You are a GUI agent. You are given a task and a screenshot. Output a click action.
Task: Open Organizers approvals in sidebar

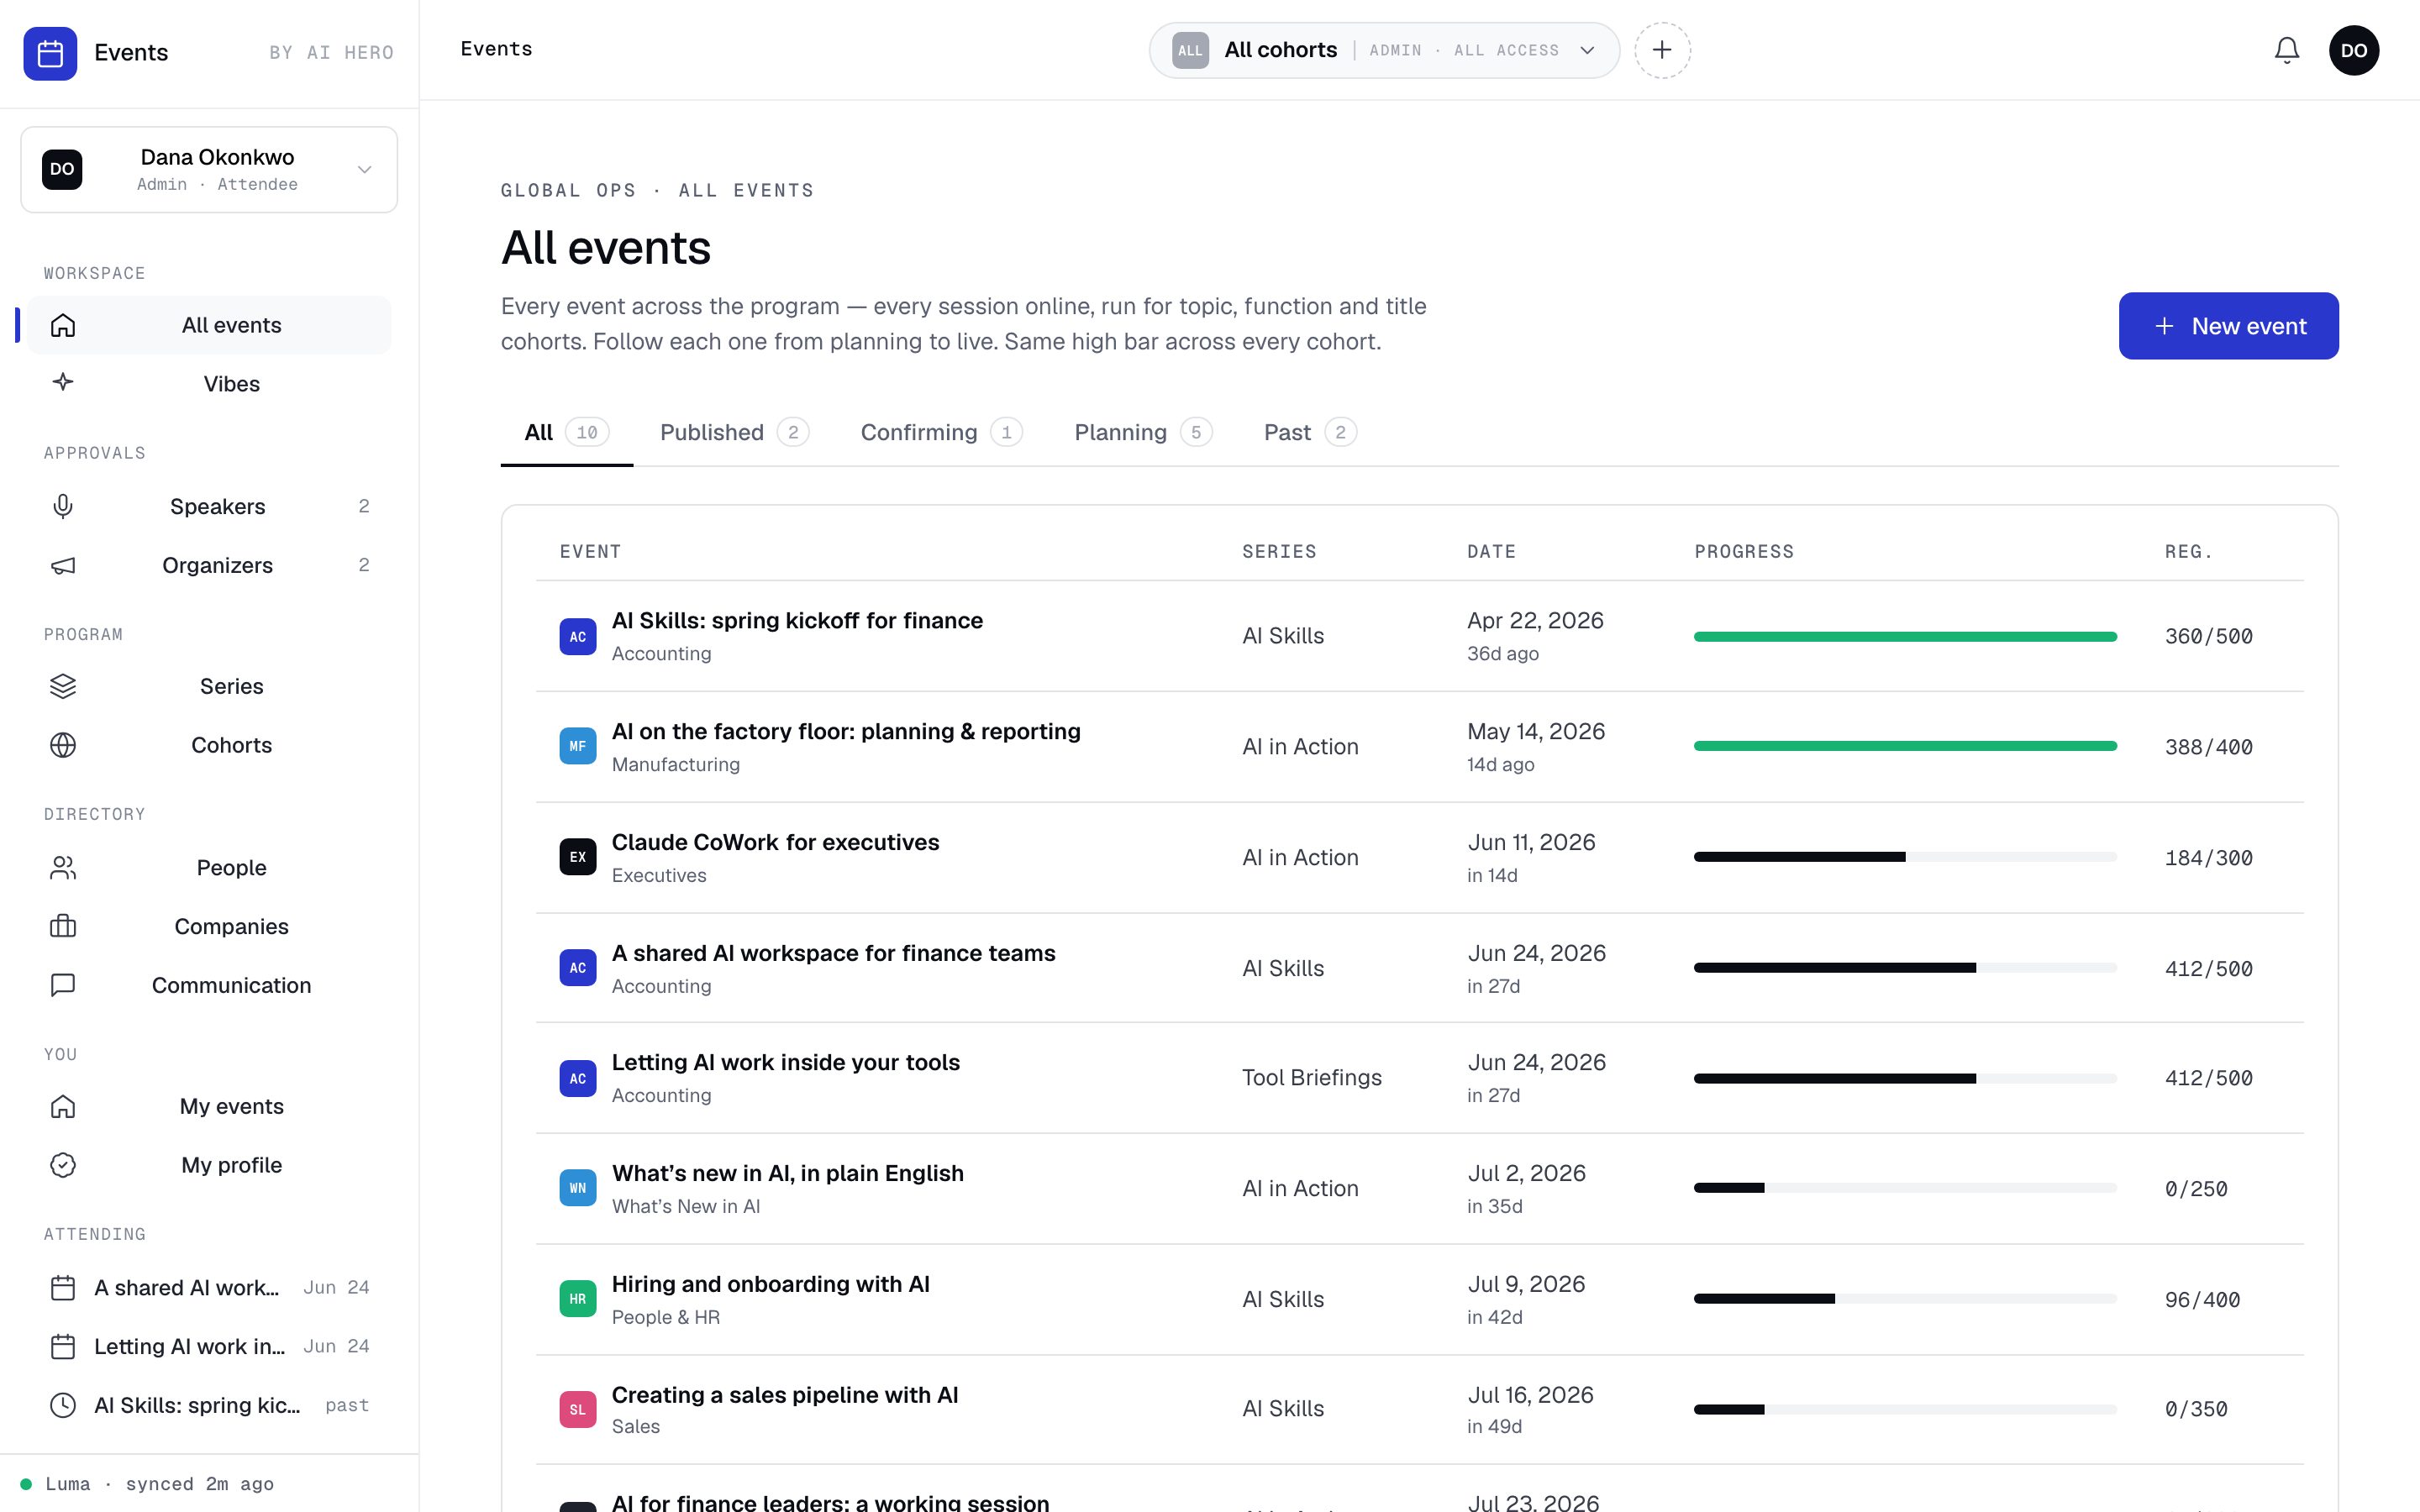209,565
